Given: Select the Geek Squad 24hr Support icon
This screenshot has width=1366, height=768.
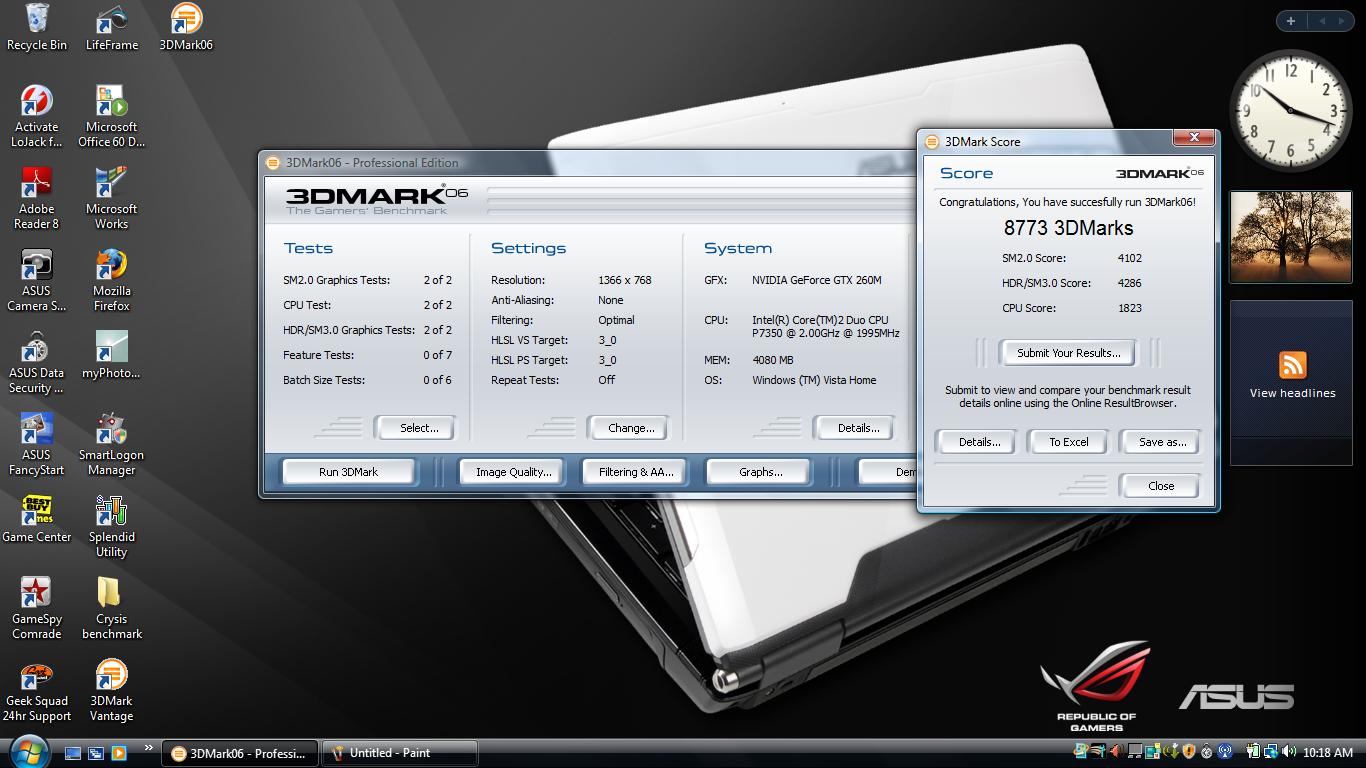Looking at the screenshot, I should coord(37,690).
